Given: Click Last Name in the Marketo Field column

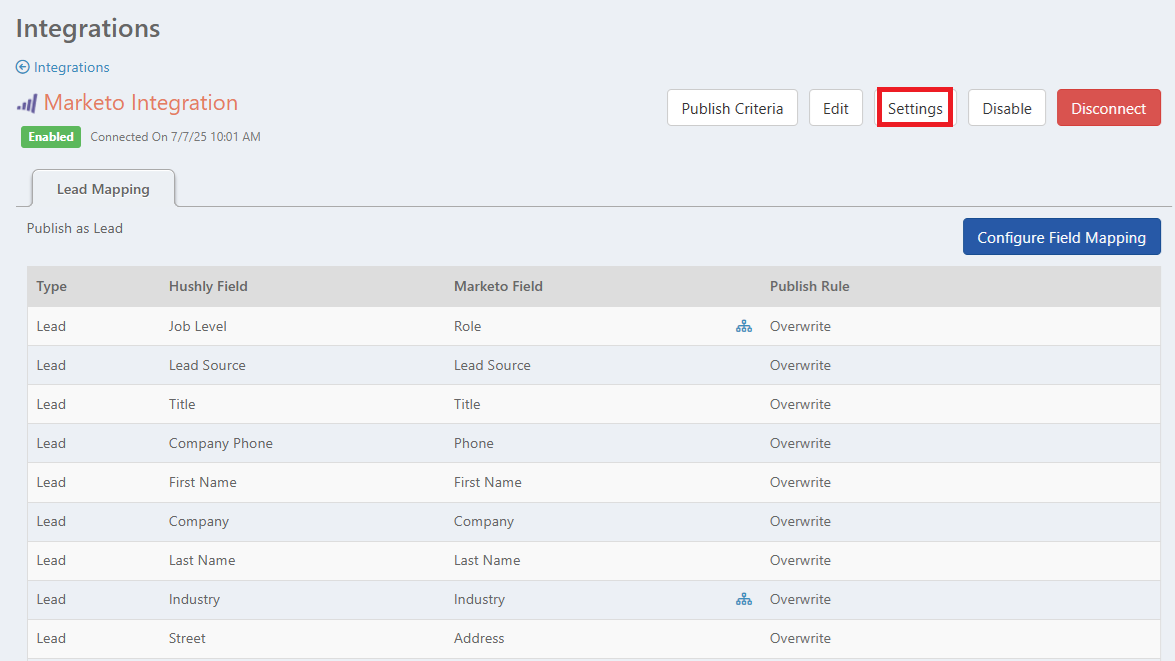Looking at the screenshot, I should (x=486, y=560).
